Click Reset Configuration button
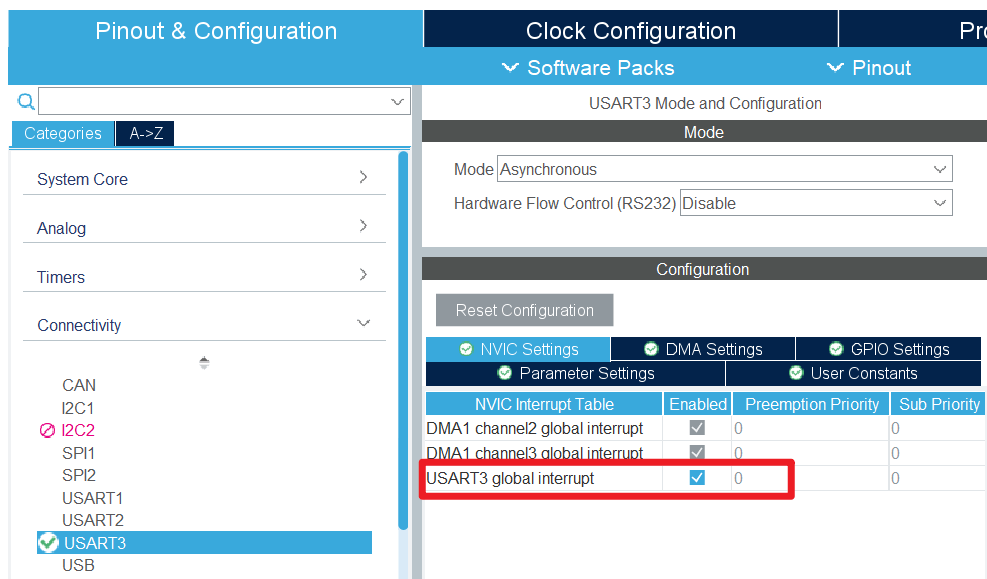The width and height of the screenshot is (987, 579). 524,310
